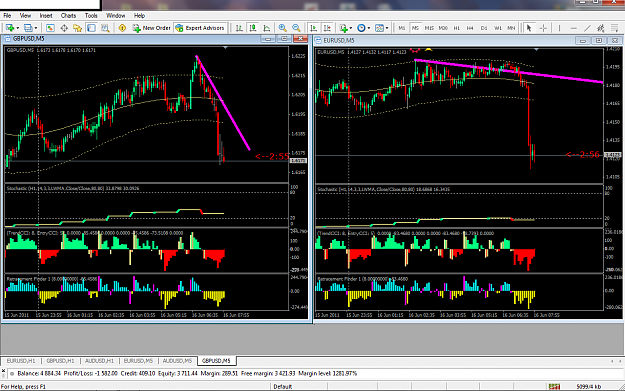Expand the New Chart dropdown arrow
Viewport: 625px width, 391px height.
tap(18, 28)
